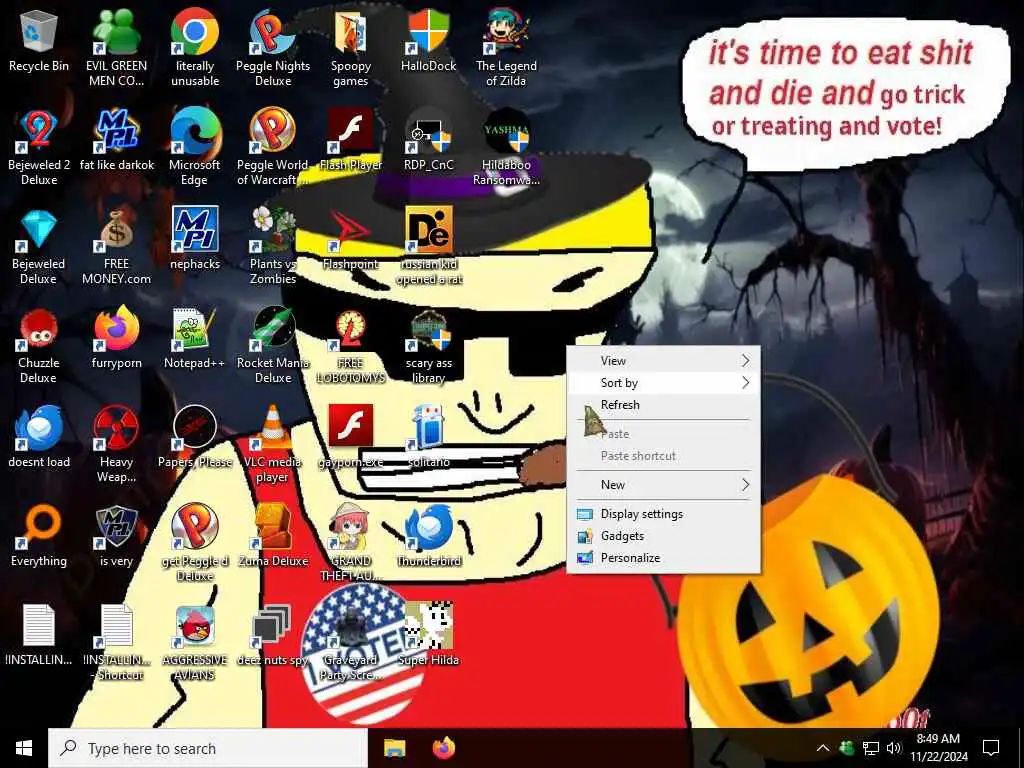The image size is (1024, 768).
Task: Select the deez nuts spy icon
Action: 273,636
